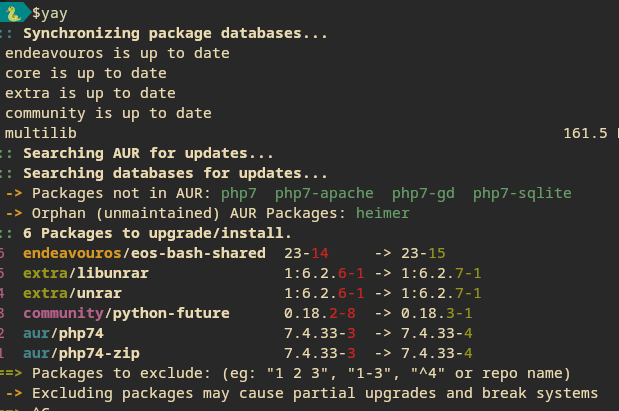The image size is (619, 411).
Task: Select the extra/libunrar package entry
Action: pos(86,273)
